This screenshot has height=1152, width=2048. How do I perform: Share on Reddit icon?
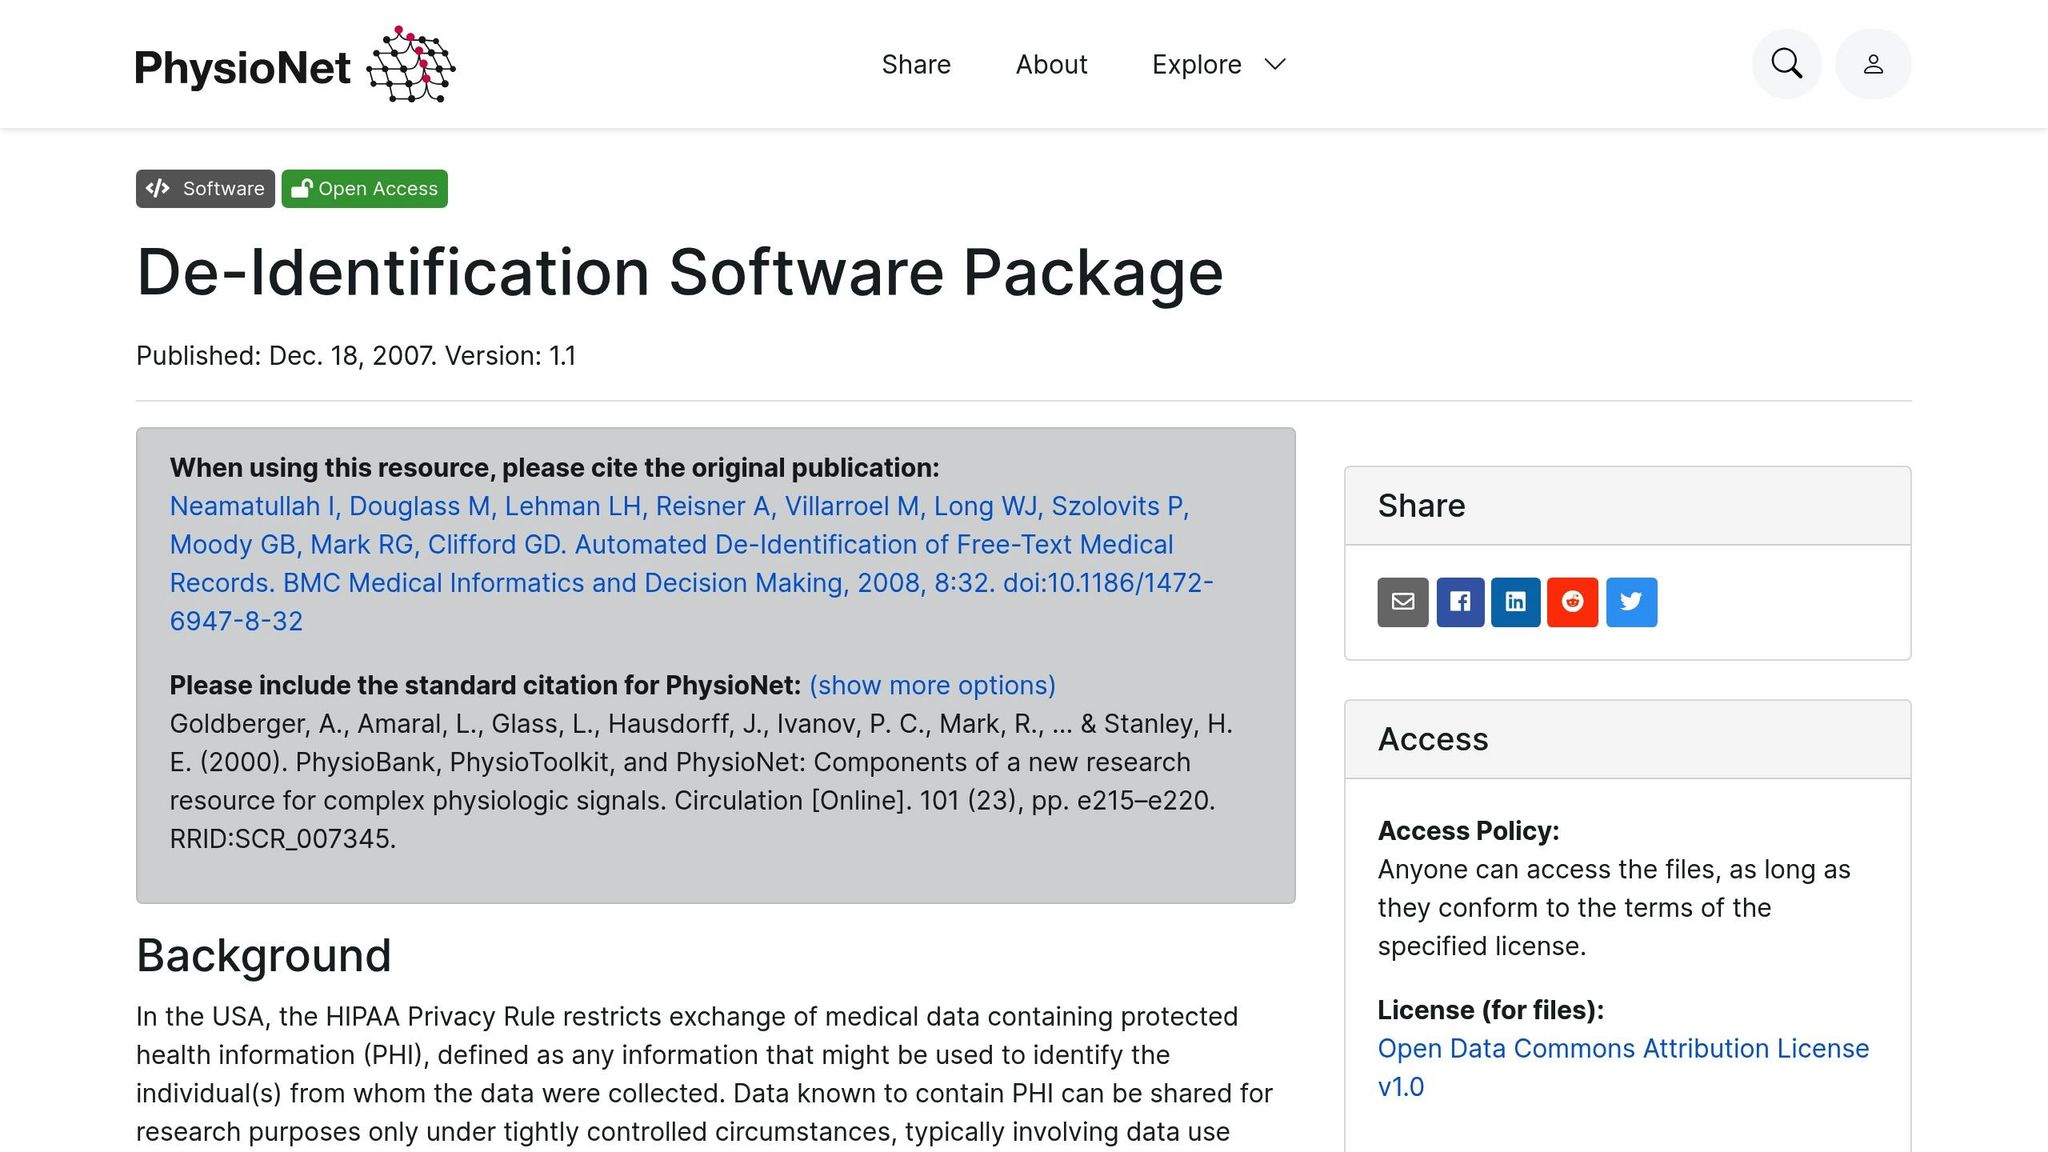pos(1572,602)
